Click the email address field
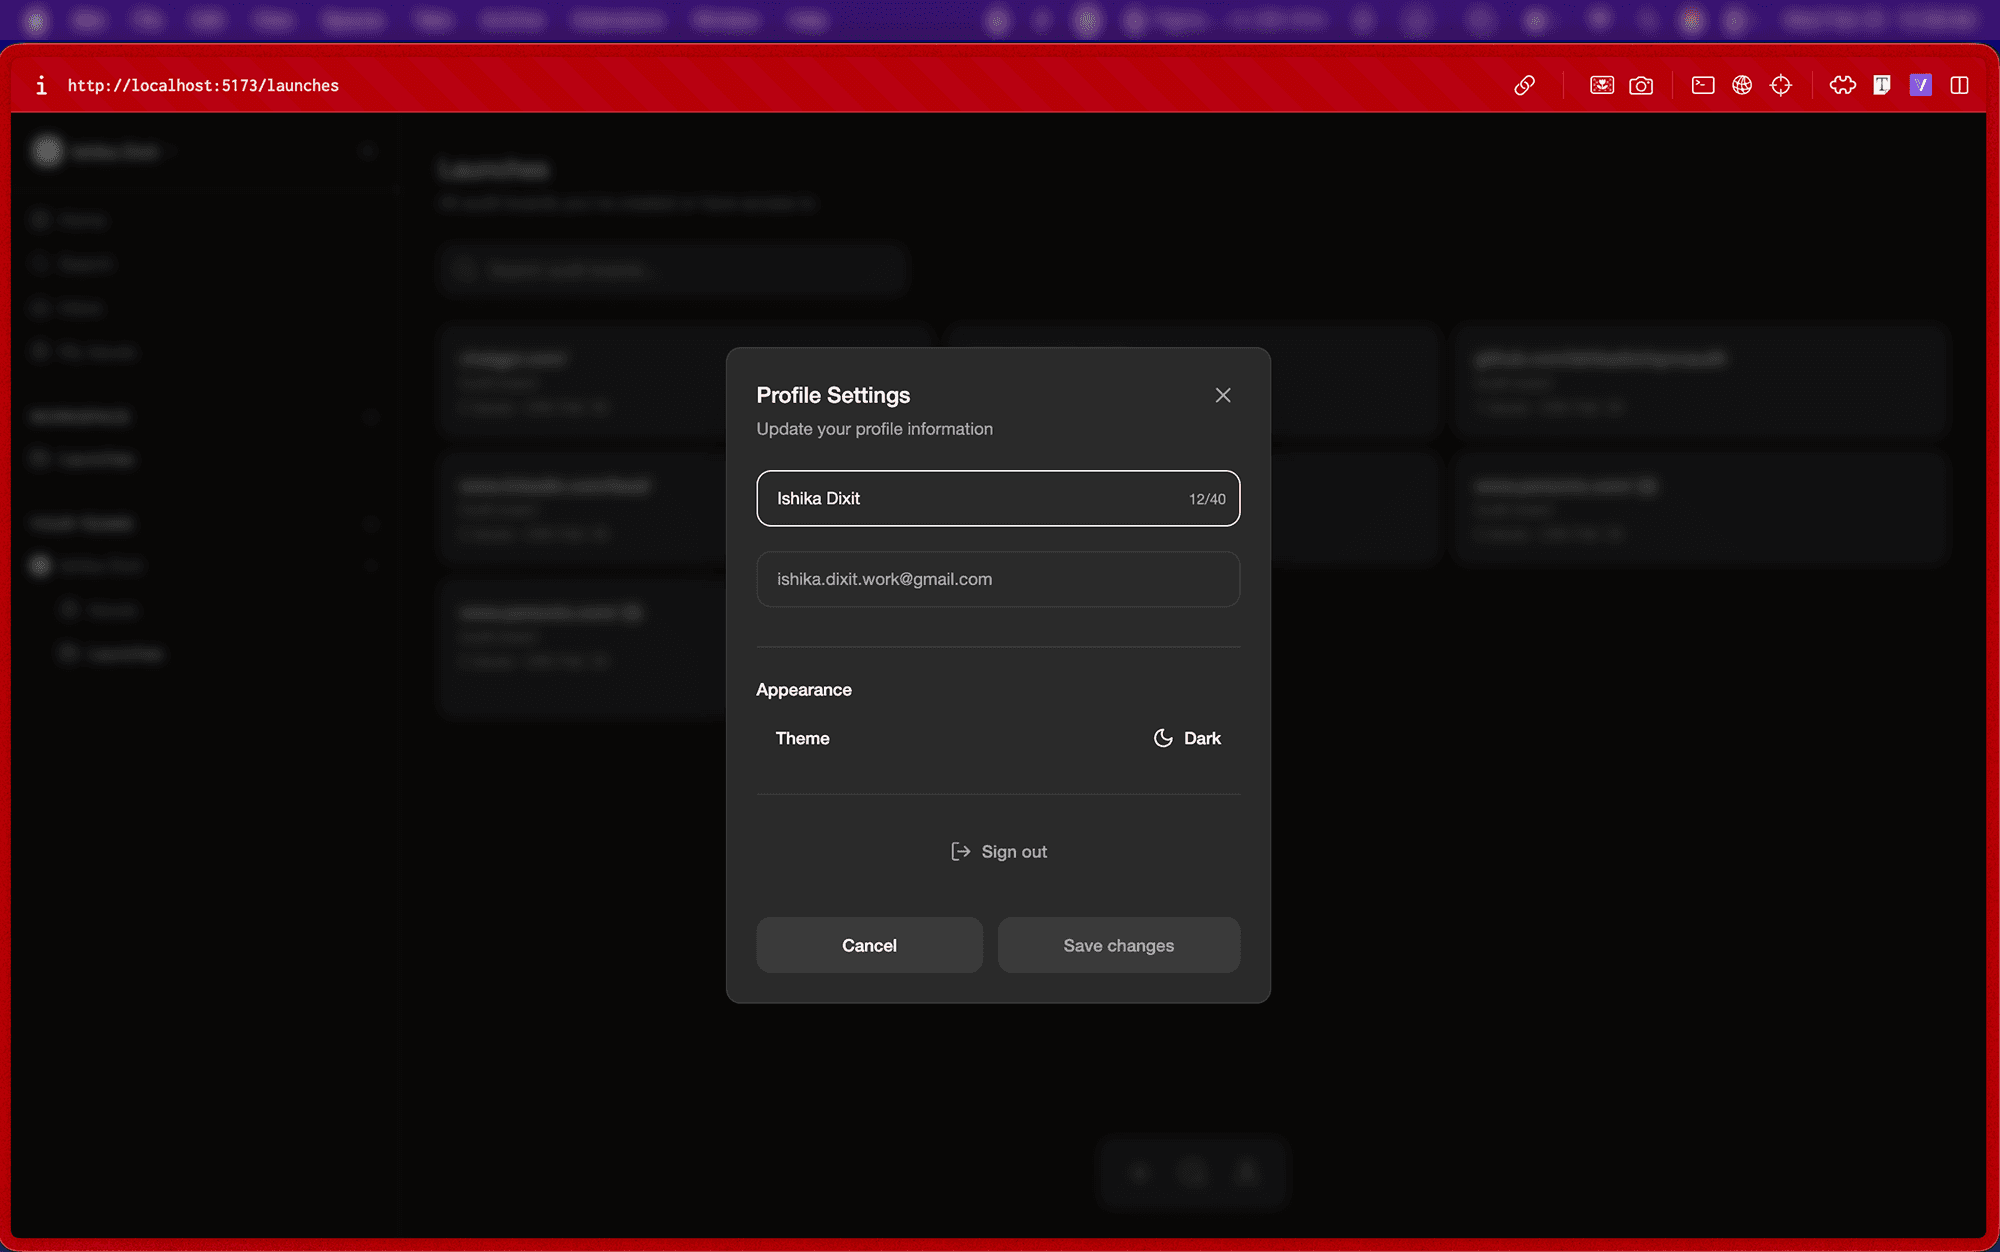The height and width of the screenshot is (1252, 2000). click(x=997, y=579)
